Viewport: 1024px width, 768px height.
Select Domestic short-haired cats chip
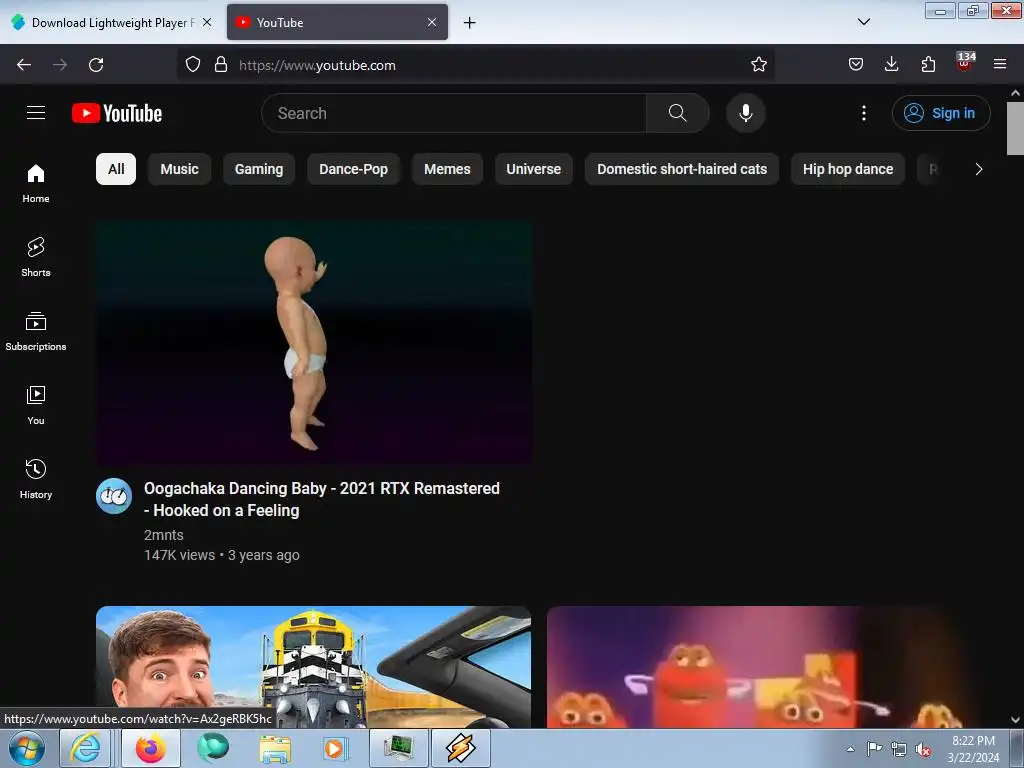click(682, 169)
